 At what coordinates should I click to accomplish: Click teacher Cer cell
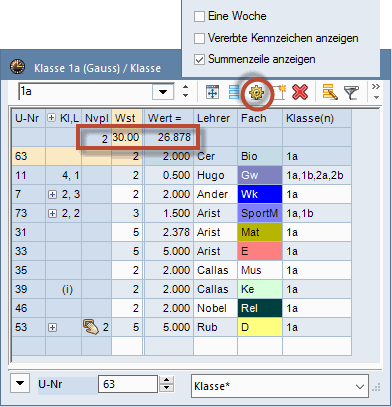(215, 156)
